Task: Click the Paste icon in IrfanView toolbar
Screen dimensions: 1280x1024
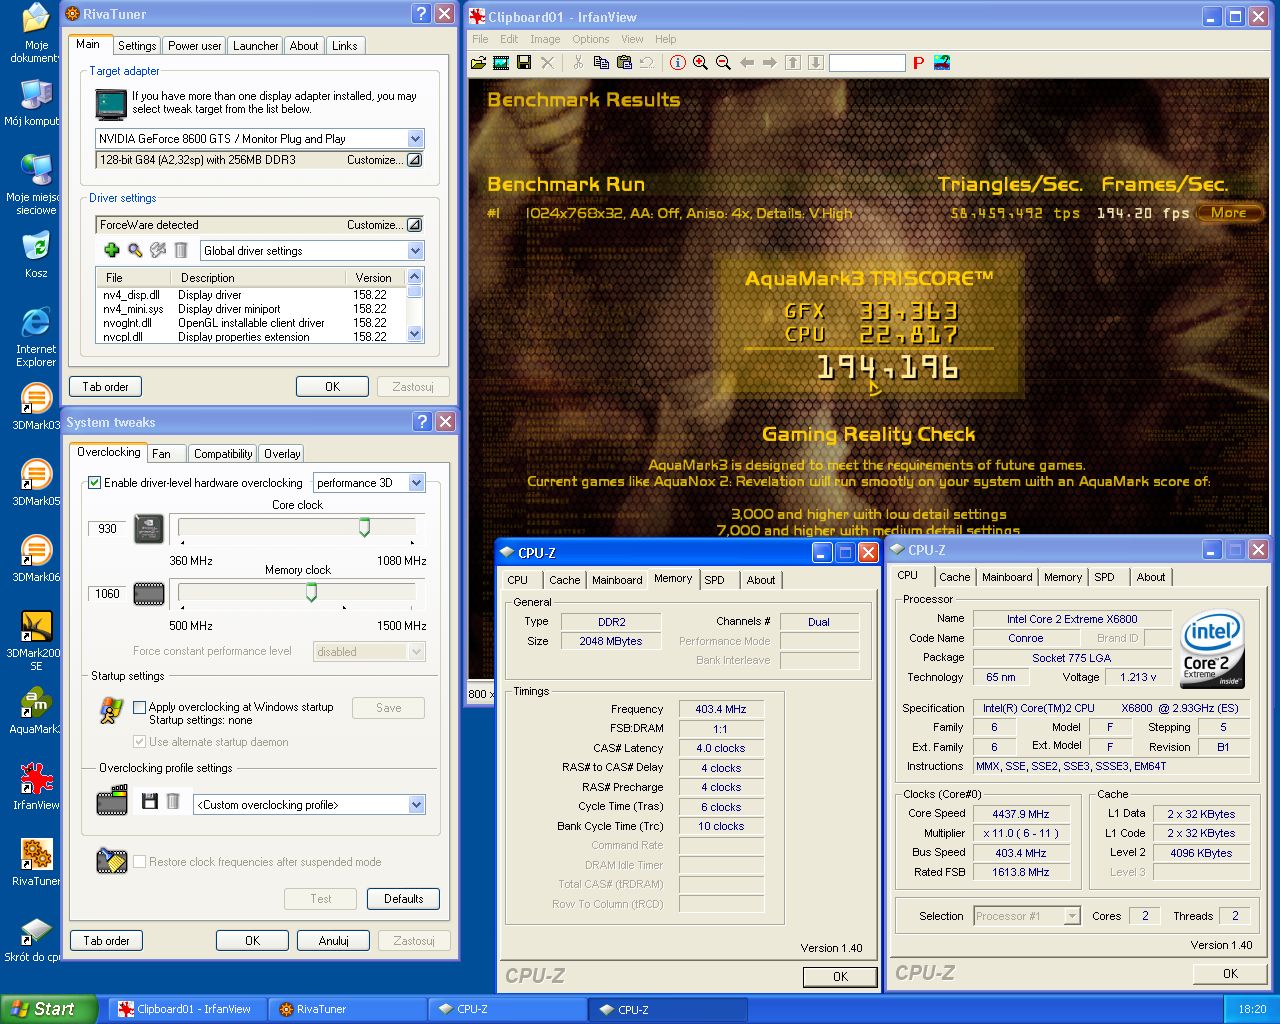Action: coord(624,63)
